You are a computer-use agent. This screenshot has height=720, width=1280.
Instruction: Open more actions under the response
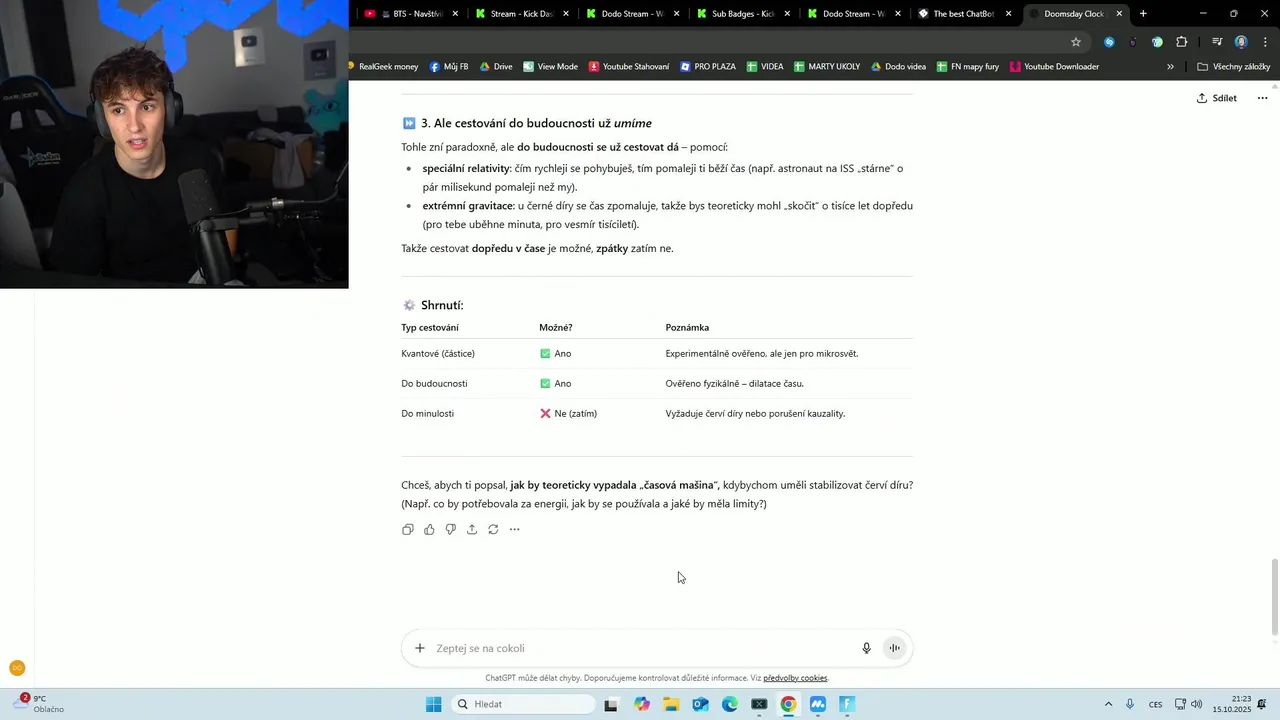pos(515,530)
